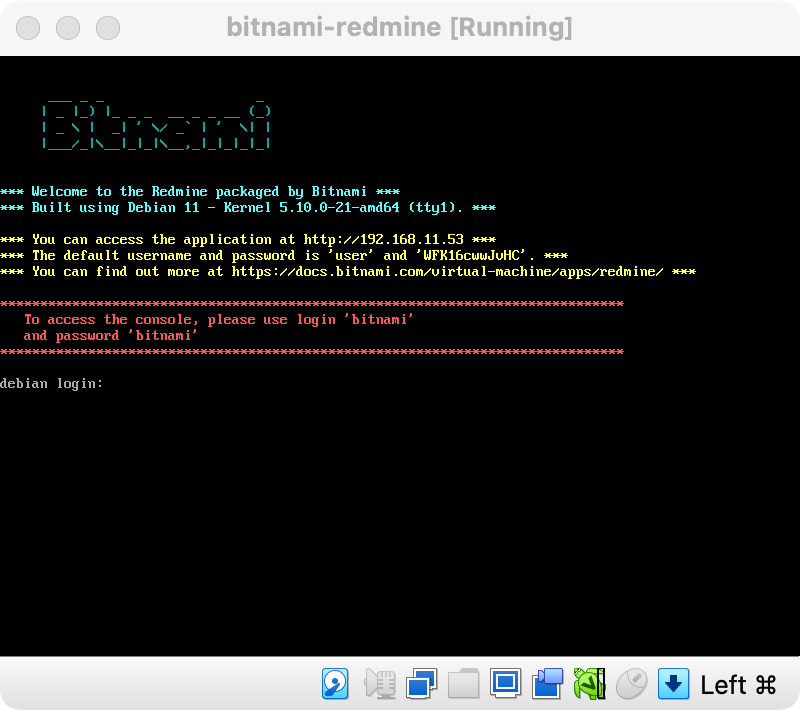The height and width of the screenshot is (710, 800).
Task: Click the "and password 'bitnami'" line
Action: click(110, 336)
